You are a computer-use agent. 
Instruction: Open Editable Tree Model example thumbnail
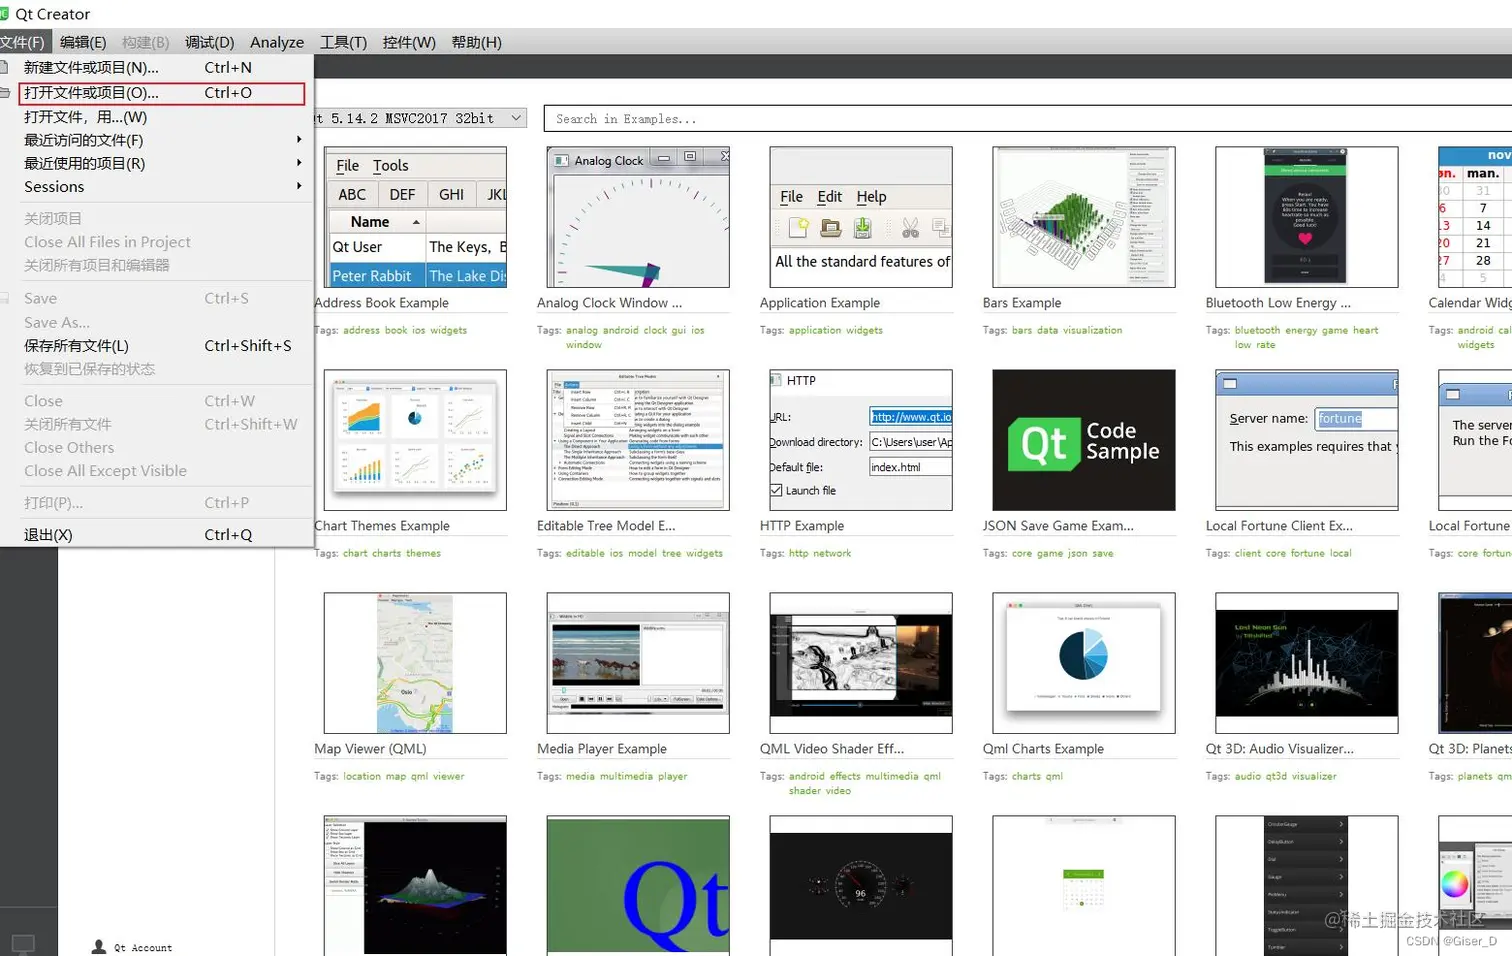(638, 440)
